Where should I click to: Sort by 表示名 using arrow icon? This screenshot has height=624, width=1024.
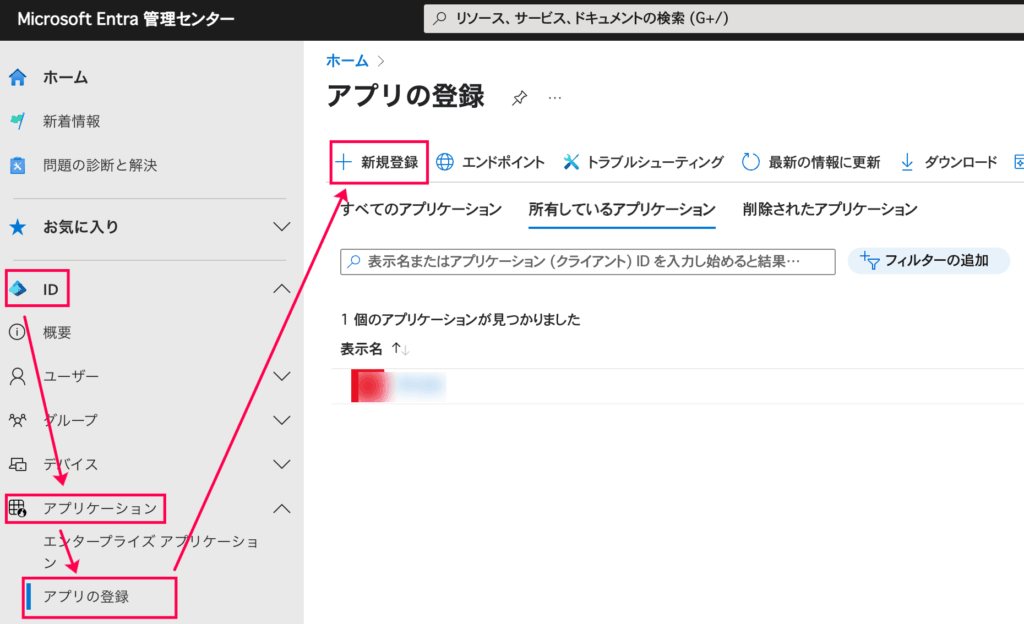pyautogui.click(x=400, y=349)
